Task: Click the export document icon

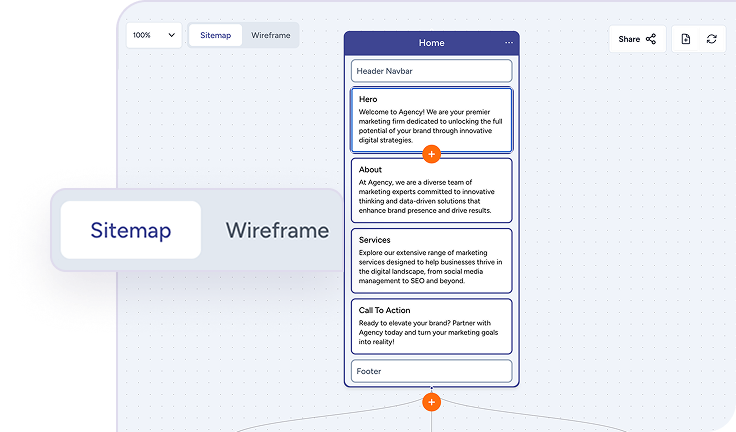Action: point(685,39)
